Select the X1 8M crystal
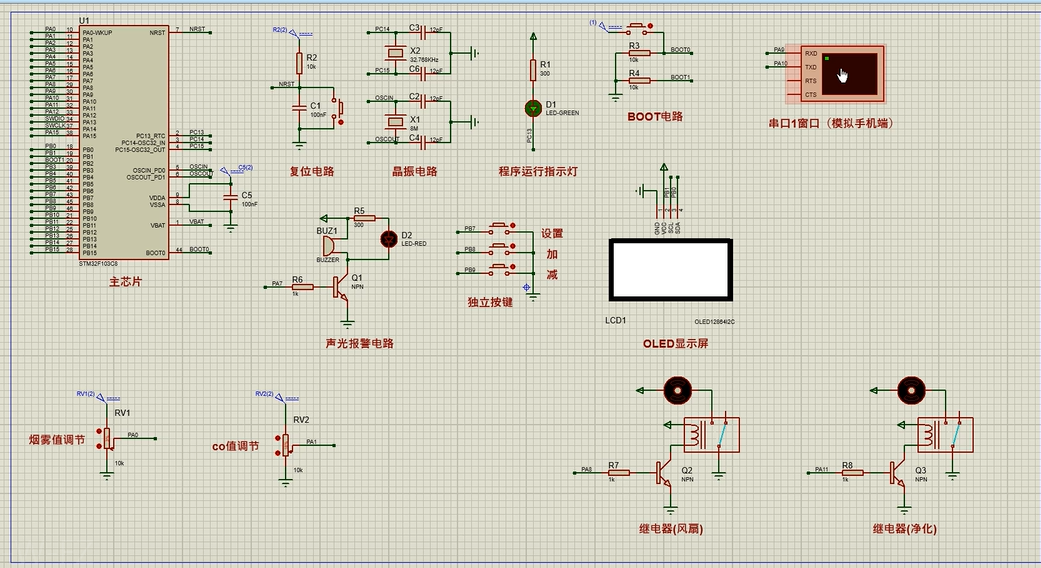Image resolution: width=1041 pixels, height=568 pixels. click(x=396, y=121)
